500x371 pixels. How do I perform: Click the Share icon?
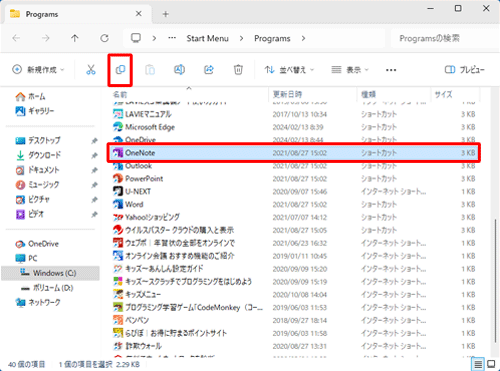pyautogui.click(x=209, y=70)
